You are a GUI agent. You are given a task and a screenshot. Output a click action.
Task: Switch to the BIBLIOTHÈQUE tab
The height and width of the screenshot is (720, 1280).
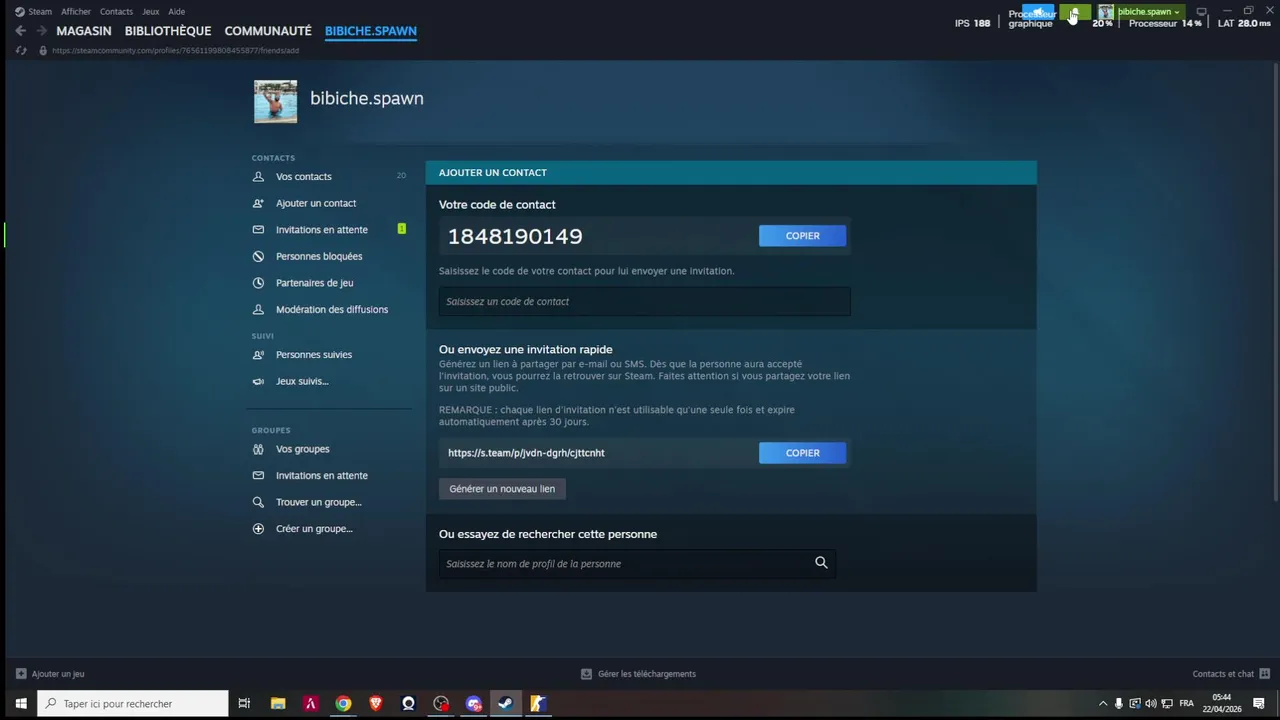coord(168,31)
